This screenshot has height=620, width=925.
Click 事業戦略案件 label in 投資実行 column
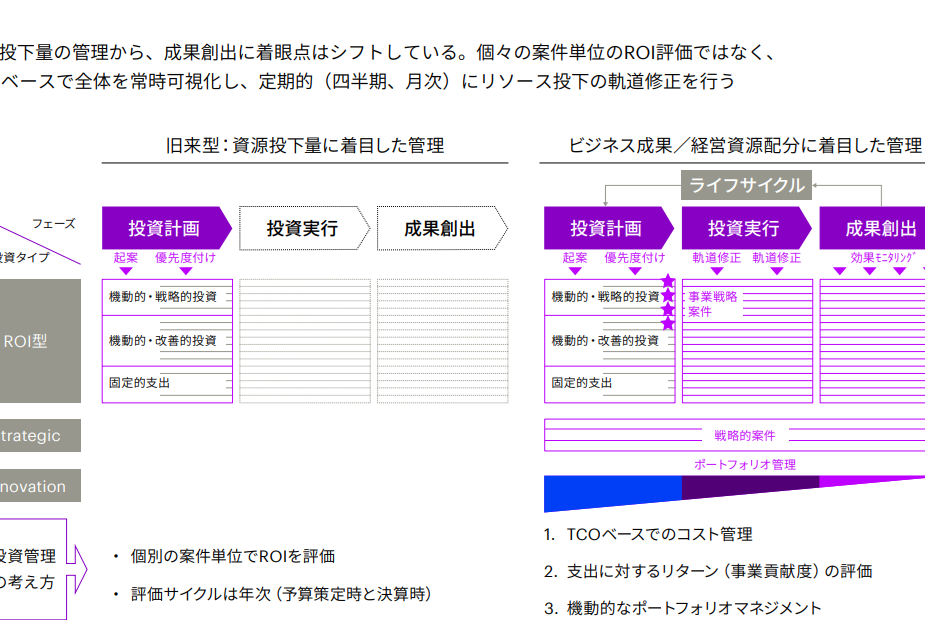713,304
